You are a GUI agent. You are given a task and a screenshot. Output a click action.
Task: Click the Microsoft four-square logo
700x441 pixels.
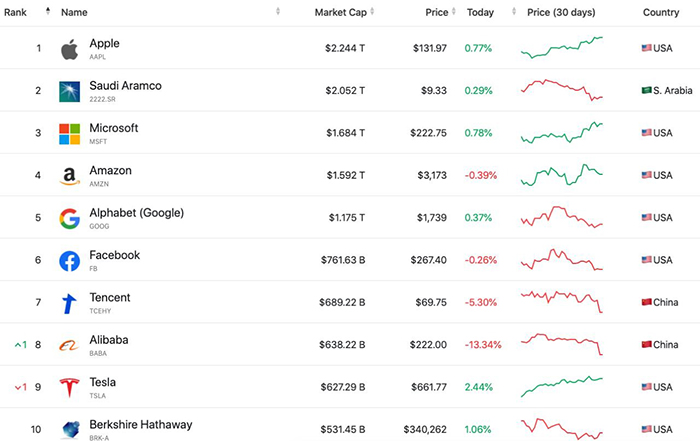pyautogui.click(x=69, y=134)
